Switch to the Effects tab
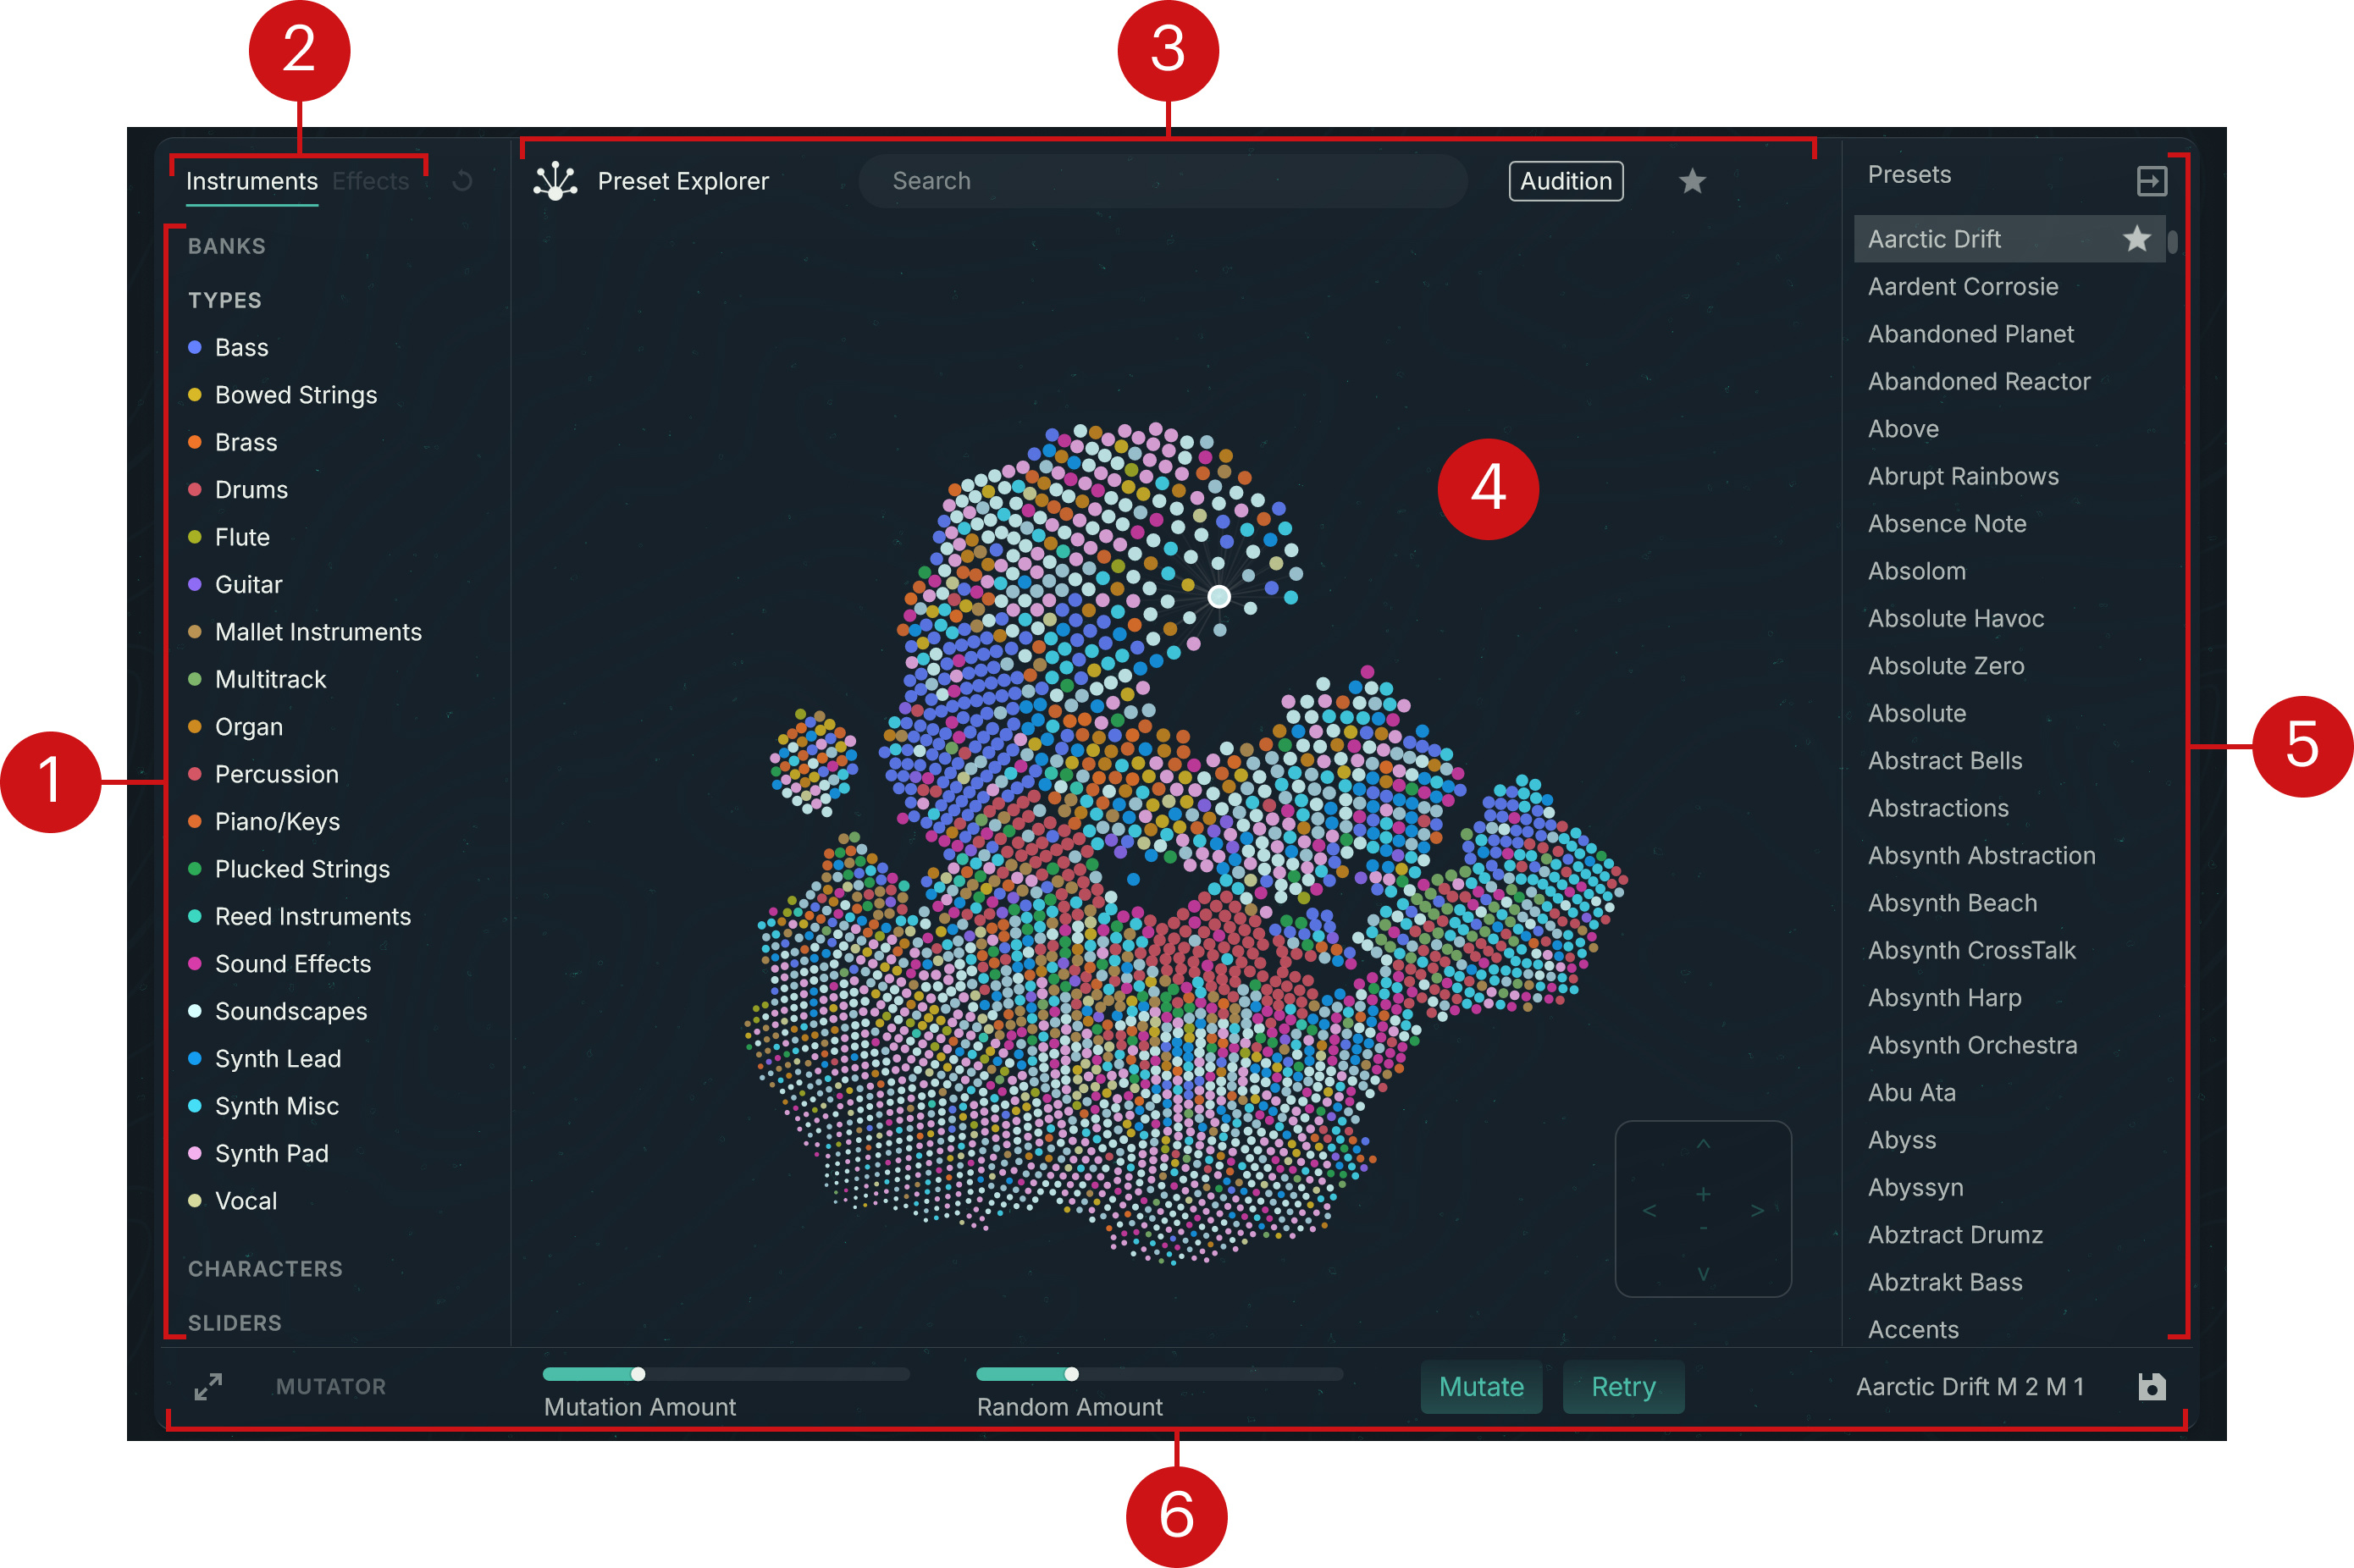Image resolution: width=2354 pixels, height=1568 pixels. tap(370, 181)
